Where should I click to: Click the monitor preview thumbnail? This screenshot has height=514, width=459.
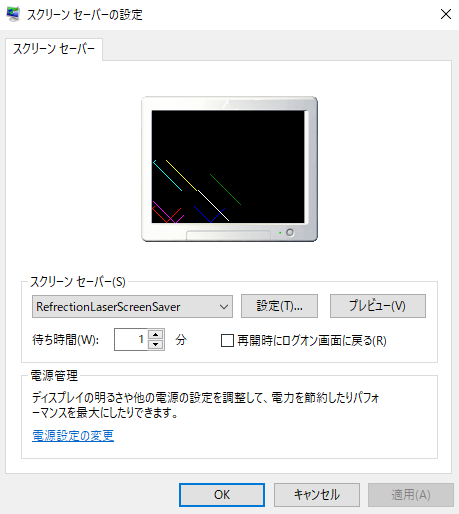pos(229,169)
